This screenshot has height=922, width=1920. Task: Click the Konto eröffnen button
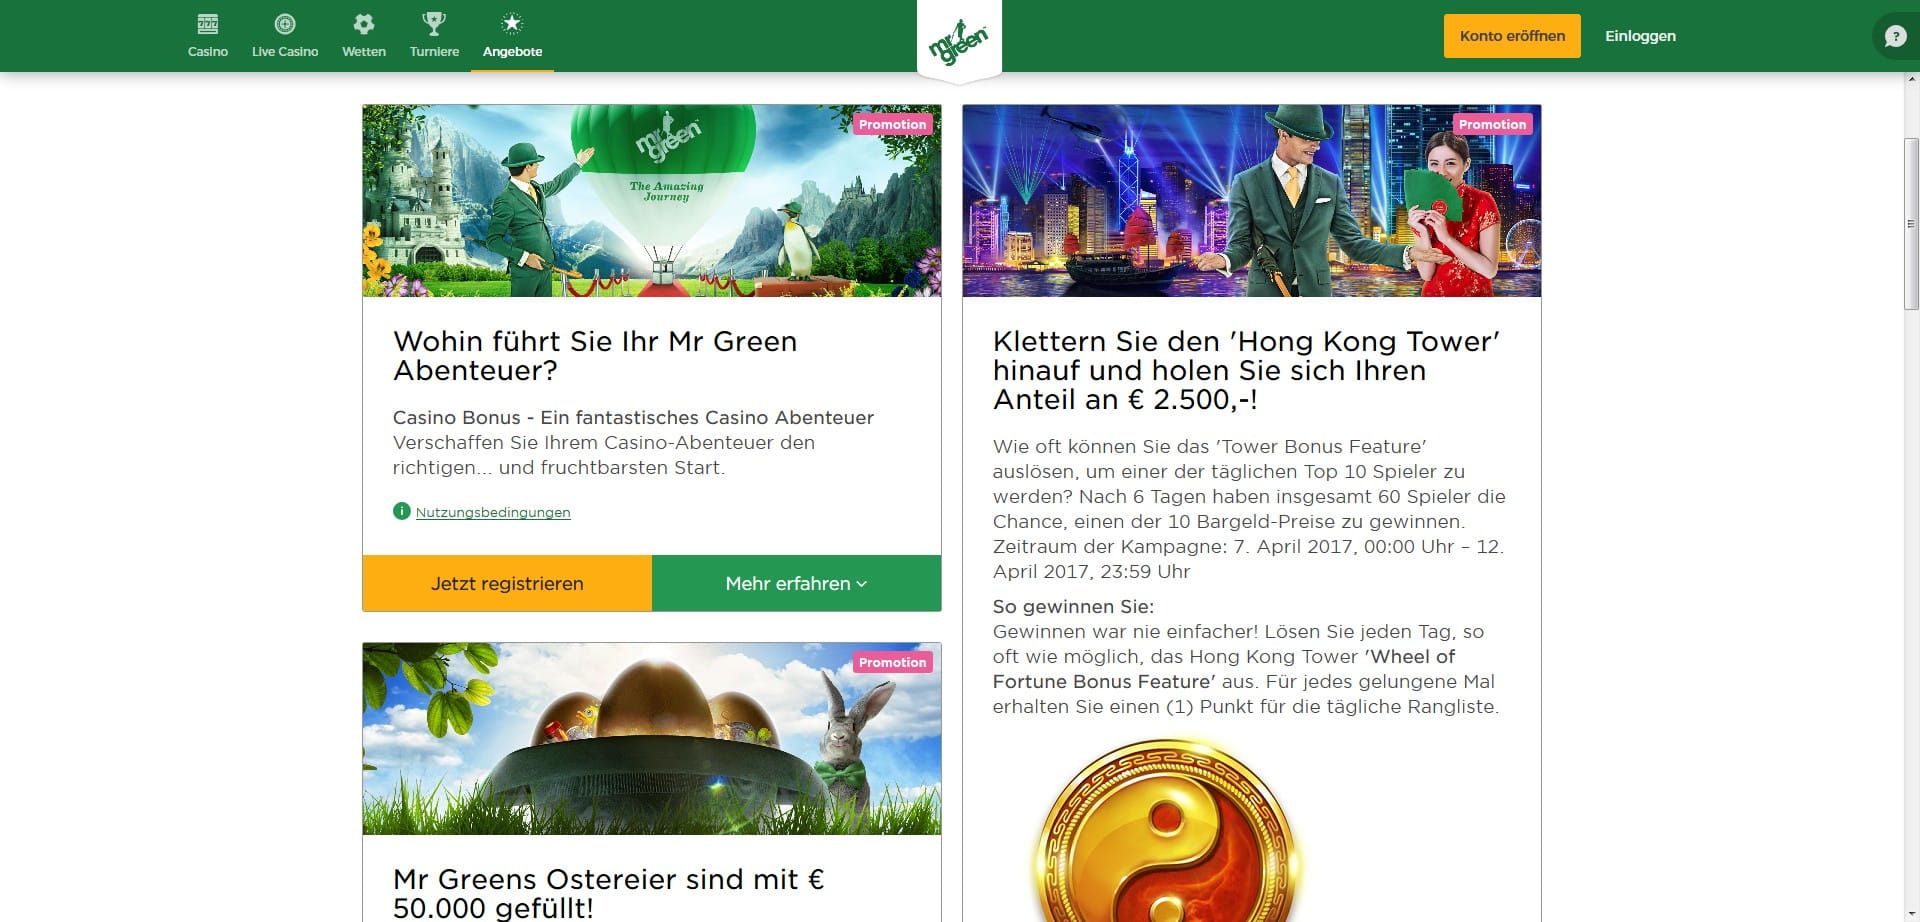pos(1512,36)
